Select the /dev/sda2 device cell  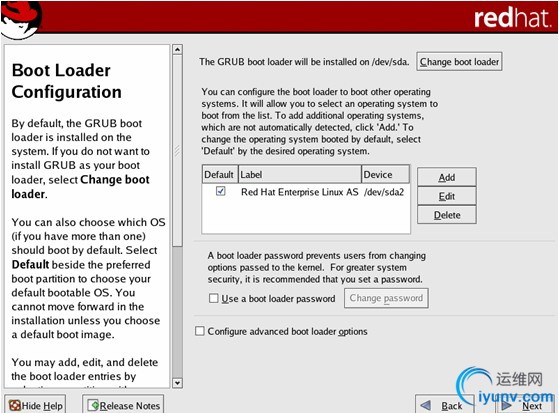click(x=384, y=192)
